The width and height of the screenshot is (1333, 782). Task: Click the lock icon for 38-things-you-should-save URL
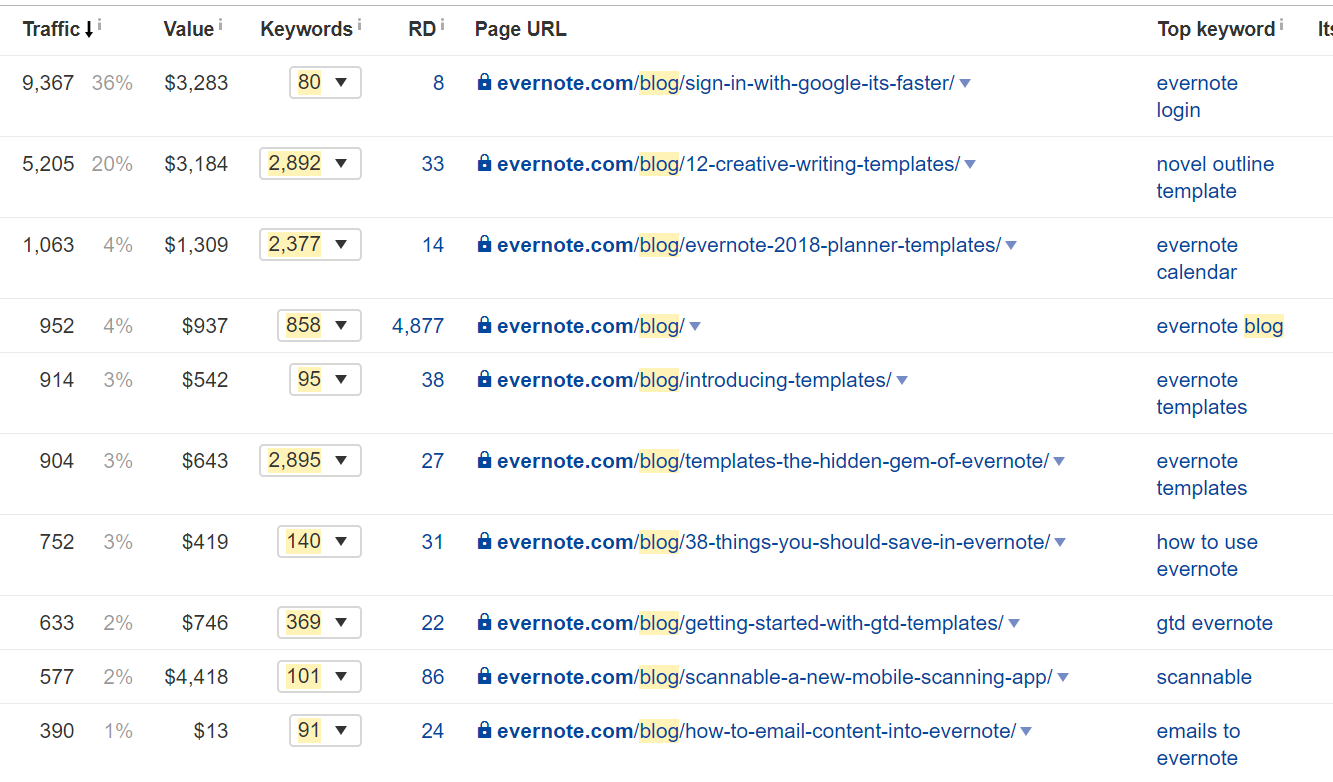(x=484, y=541)
